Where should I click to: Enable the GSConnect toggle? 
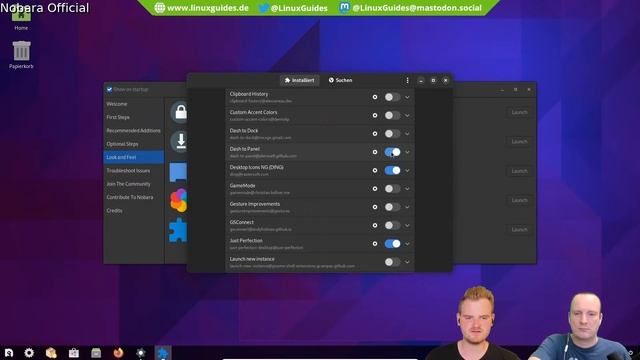click(x=392, y=226)
